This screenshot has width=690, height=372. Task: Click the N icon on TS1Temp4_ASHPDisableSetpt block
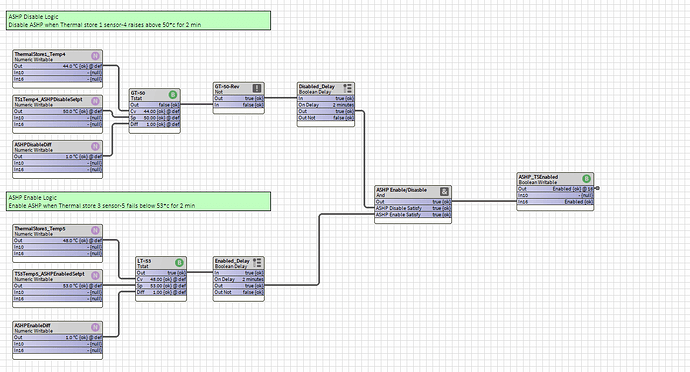pyautogui.click(x=95, y=101)
